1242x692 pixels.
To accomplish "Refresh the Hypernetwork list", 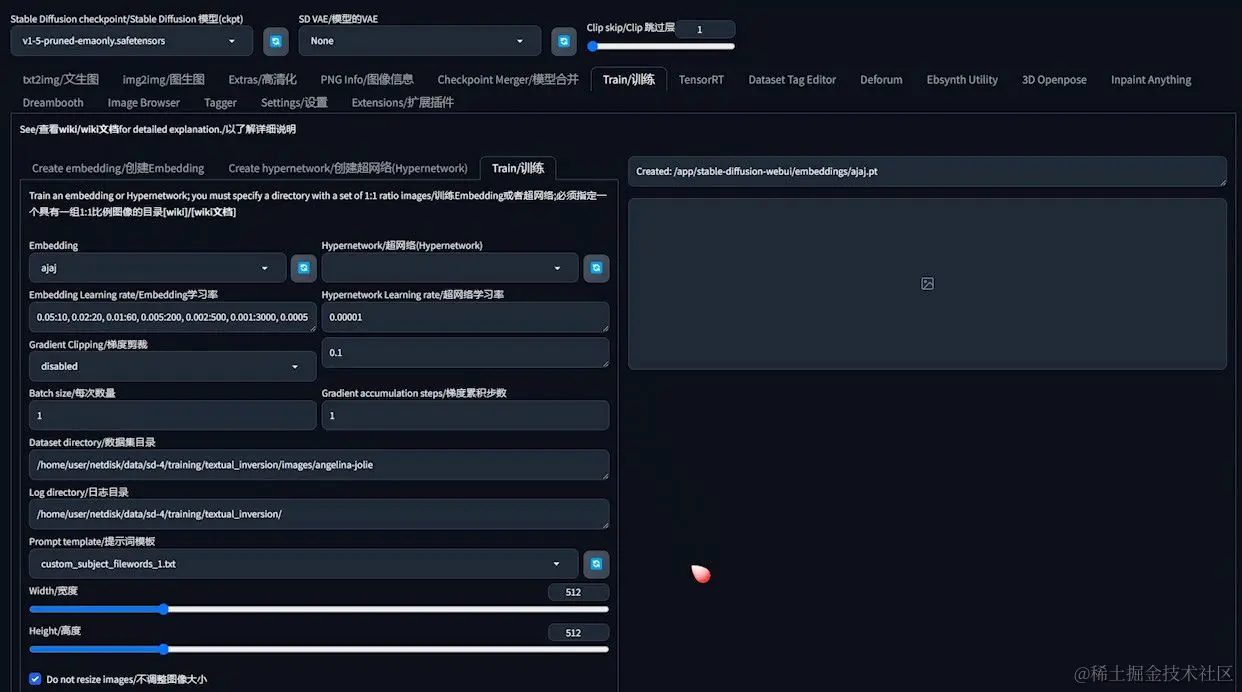I will tap(596, 268).
